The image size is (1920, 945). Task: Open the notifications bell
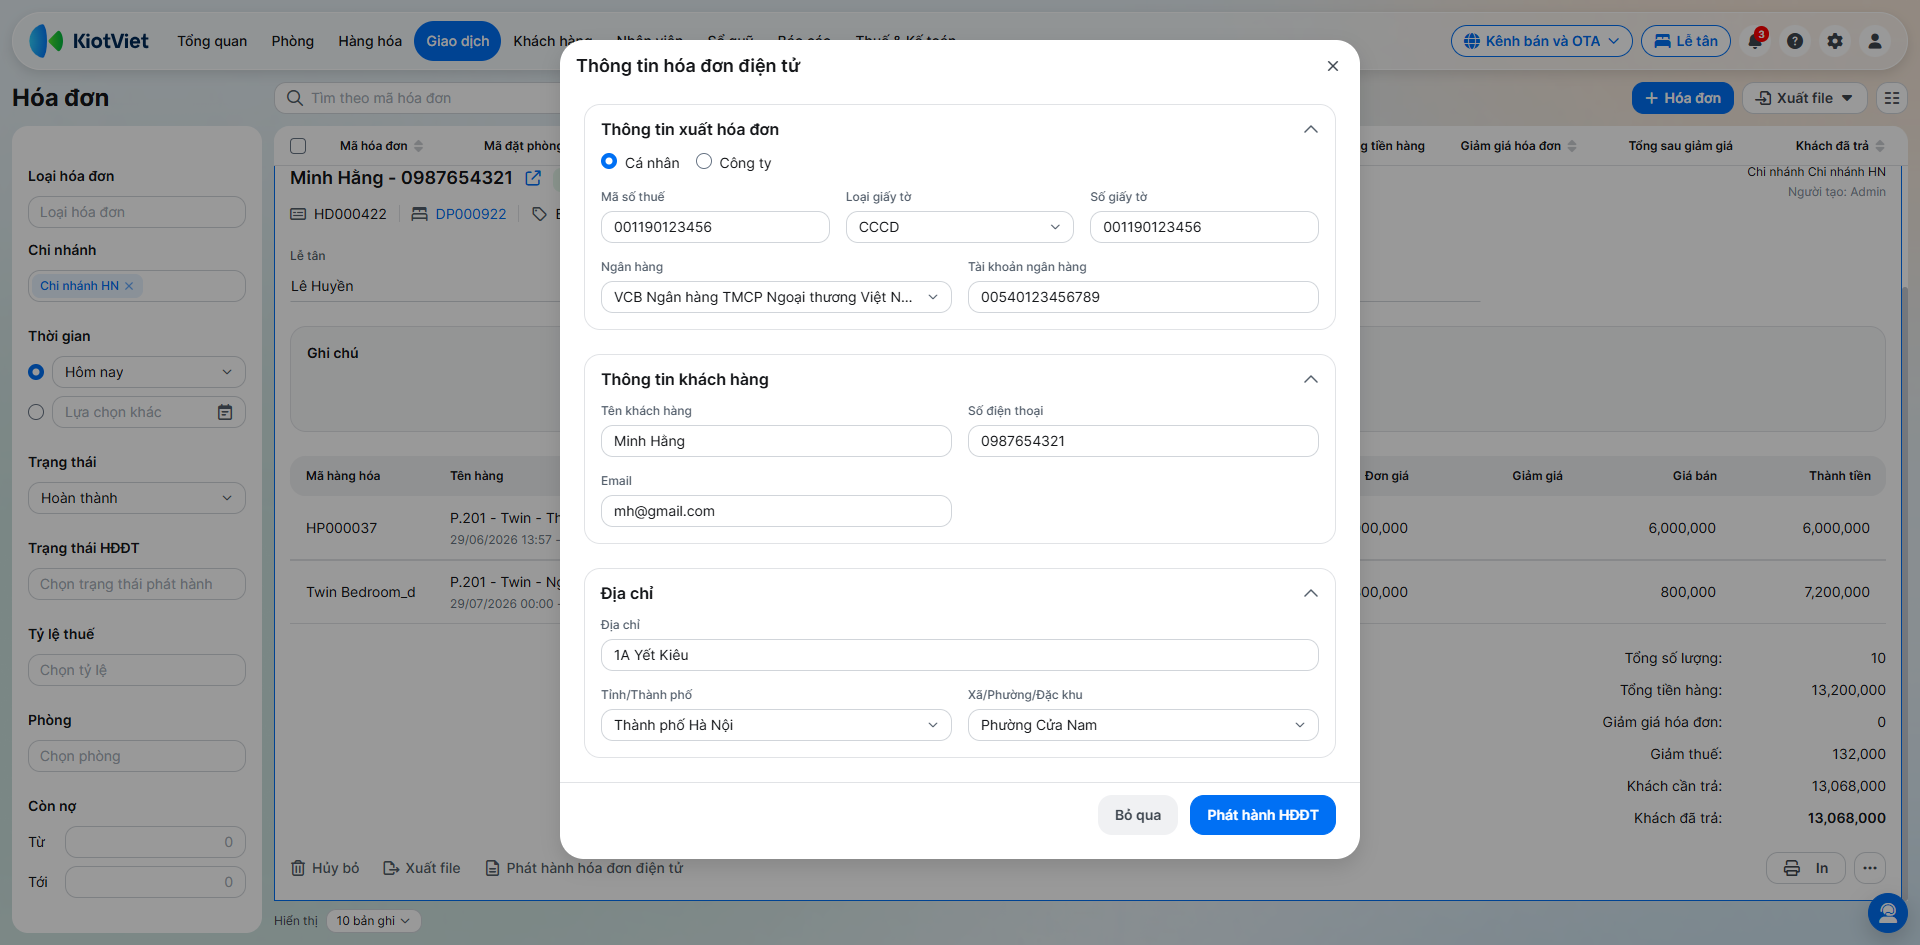click(x=1755, y=41)
